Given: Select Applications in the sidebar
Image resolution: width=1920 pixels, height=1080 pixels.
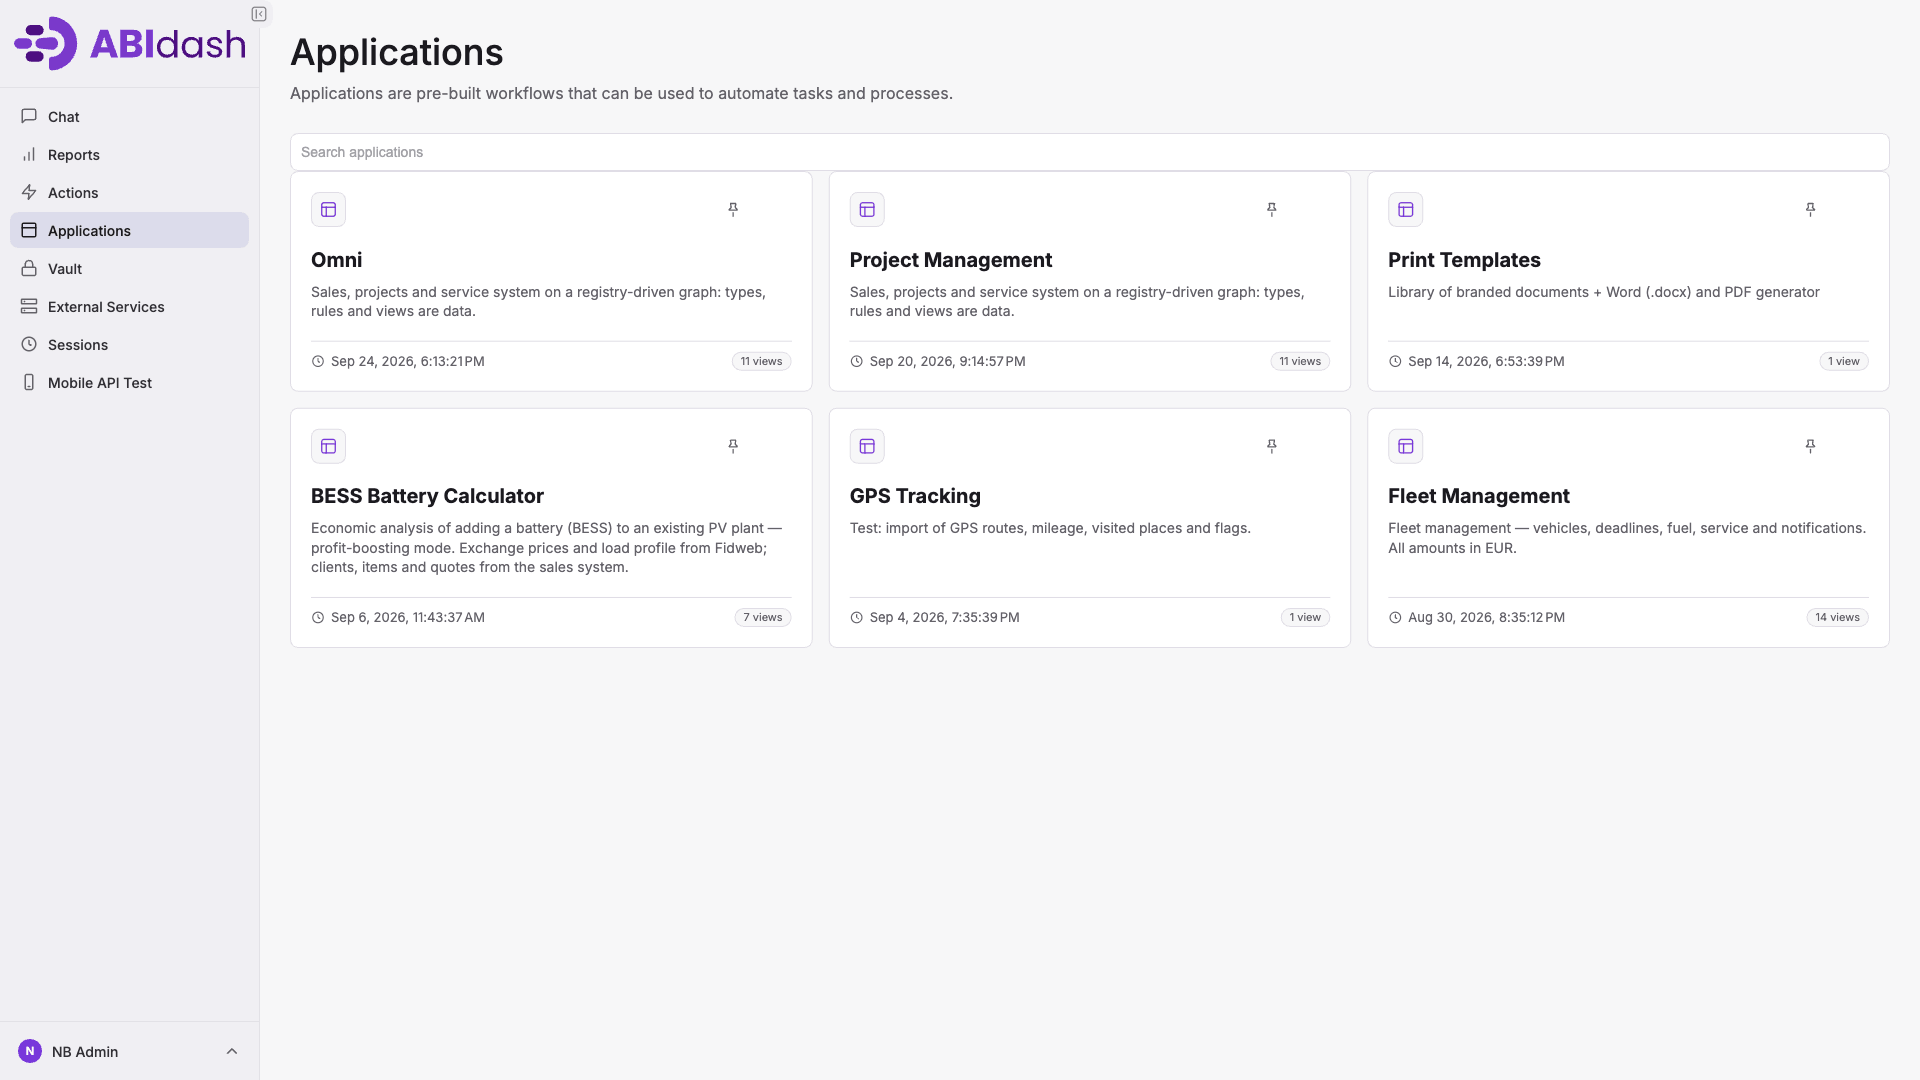Looking at the screenshot, I should [x=129, y=231].
